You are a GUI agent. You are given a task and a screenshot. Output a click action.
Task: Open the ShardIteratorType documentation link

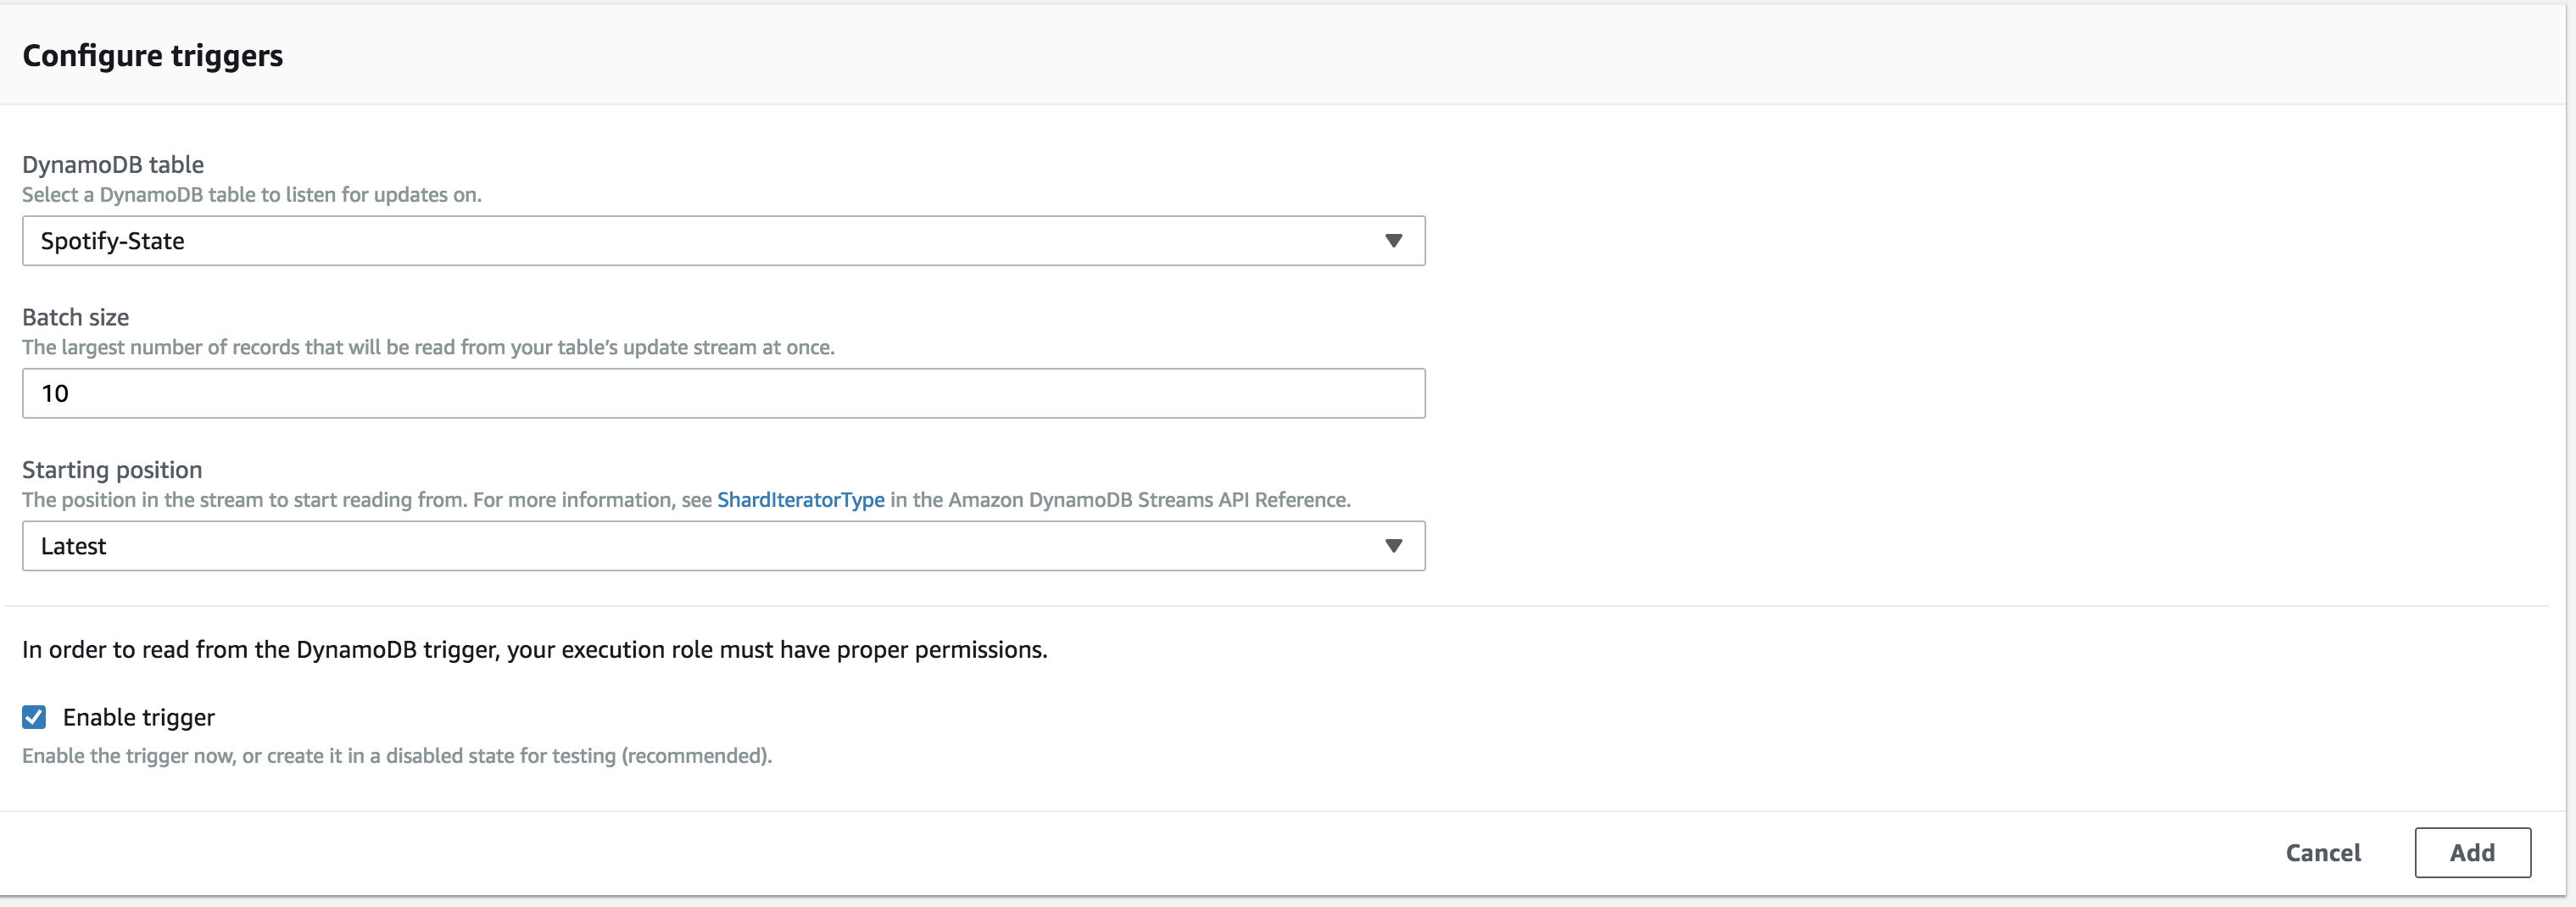[x=800, y=500]
